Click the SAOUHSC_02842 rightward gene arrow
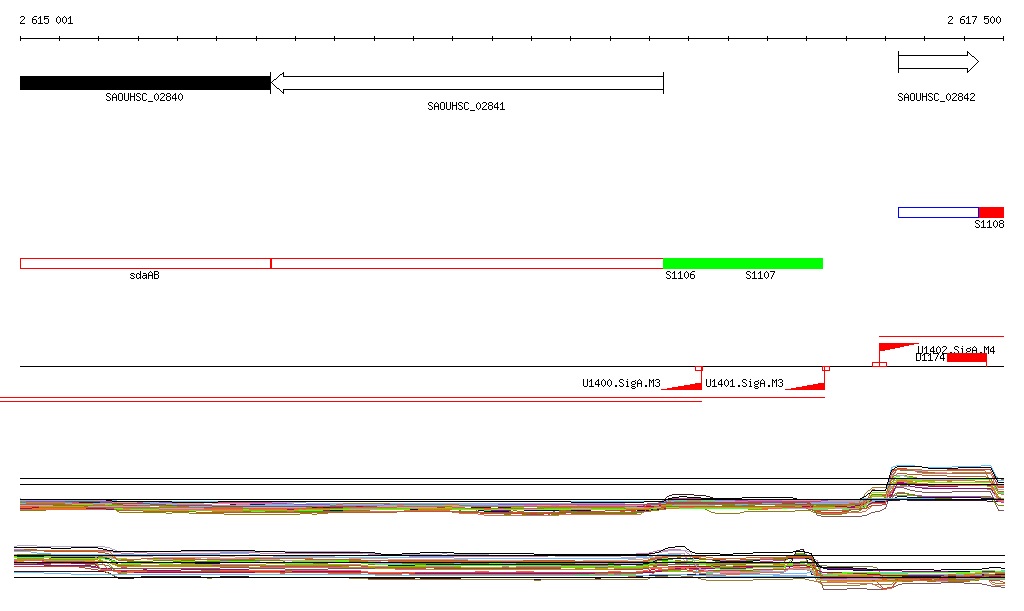This screenshot has height=611, width=1024. tap(938, 63)
